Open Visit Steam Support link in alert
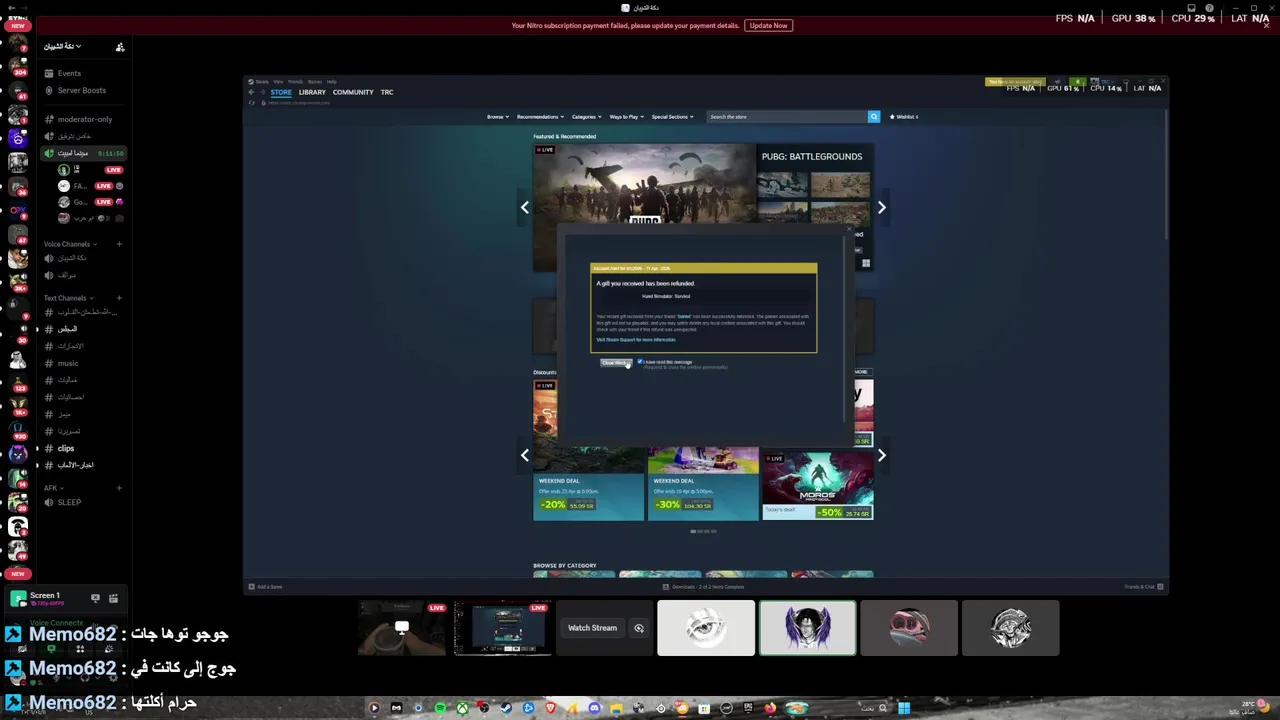This screenshot has height=720, width=1280. (636, 340)
